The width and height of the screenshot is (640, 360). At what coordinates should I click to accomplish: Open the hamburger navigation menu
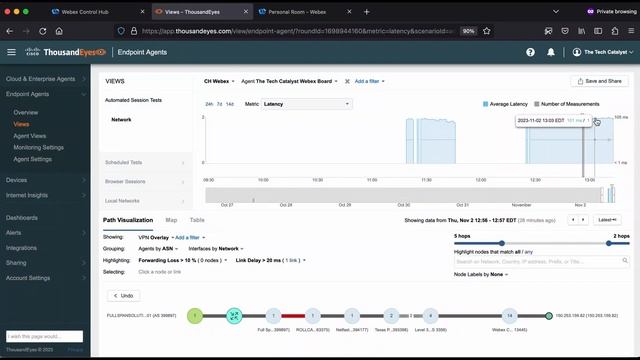11,52
